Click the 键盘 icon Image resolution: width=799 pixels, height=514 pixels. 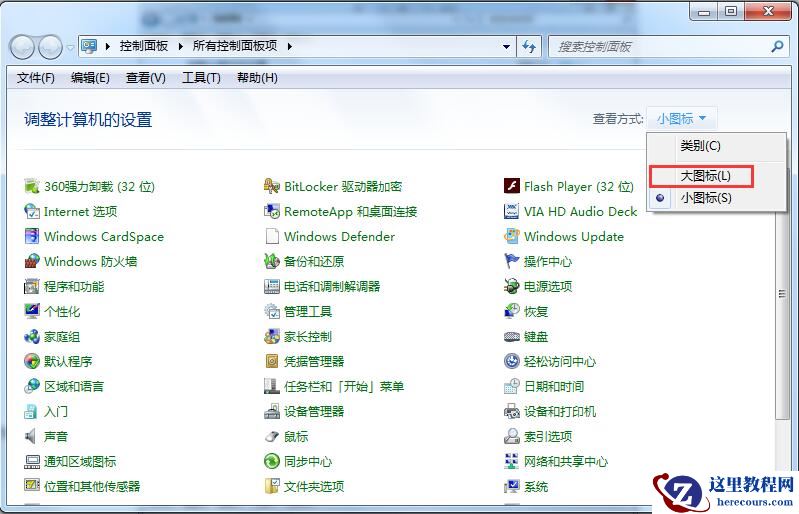[512, 336]
